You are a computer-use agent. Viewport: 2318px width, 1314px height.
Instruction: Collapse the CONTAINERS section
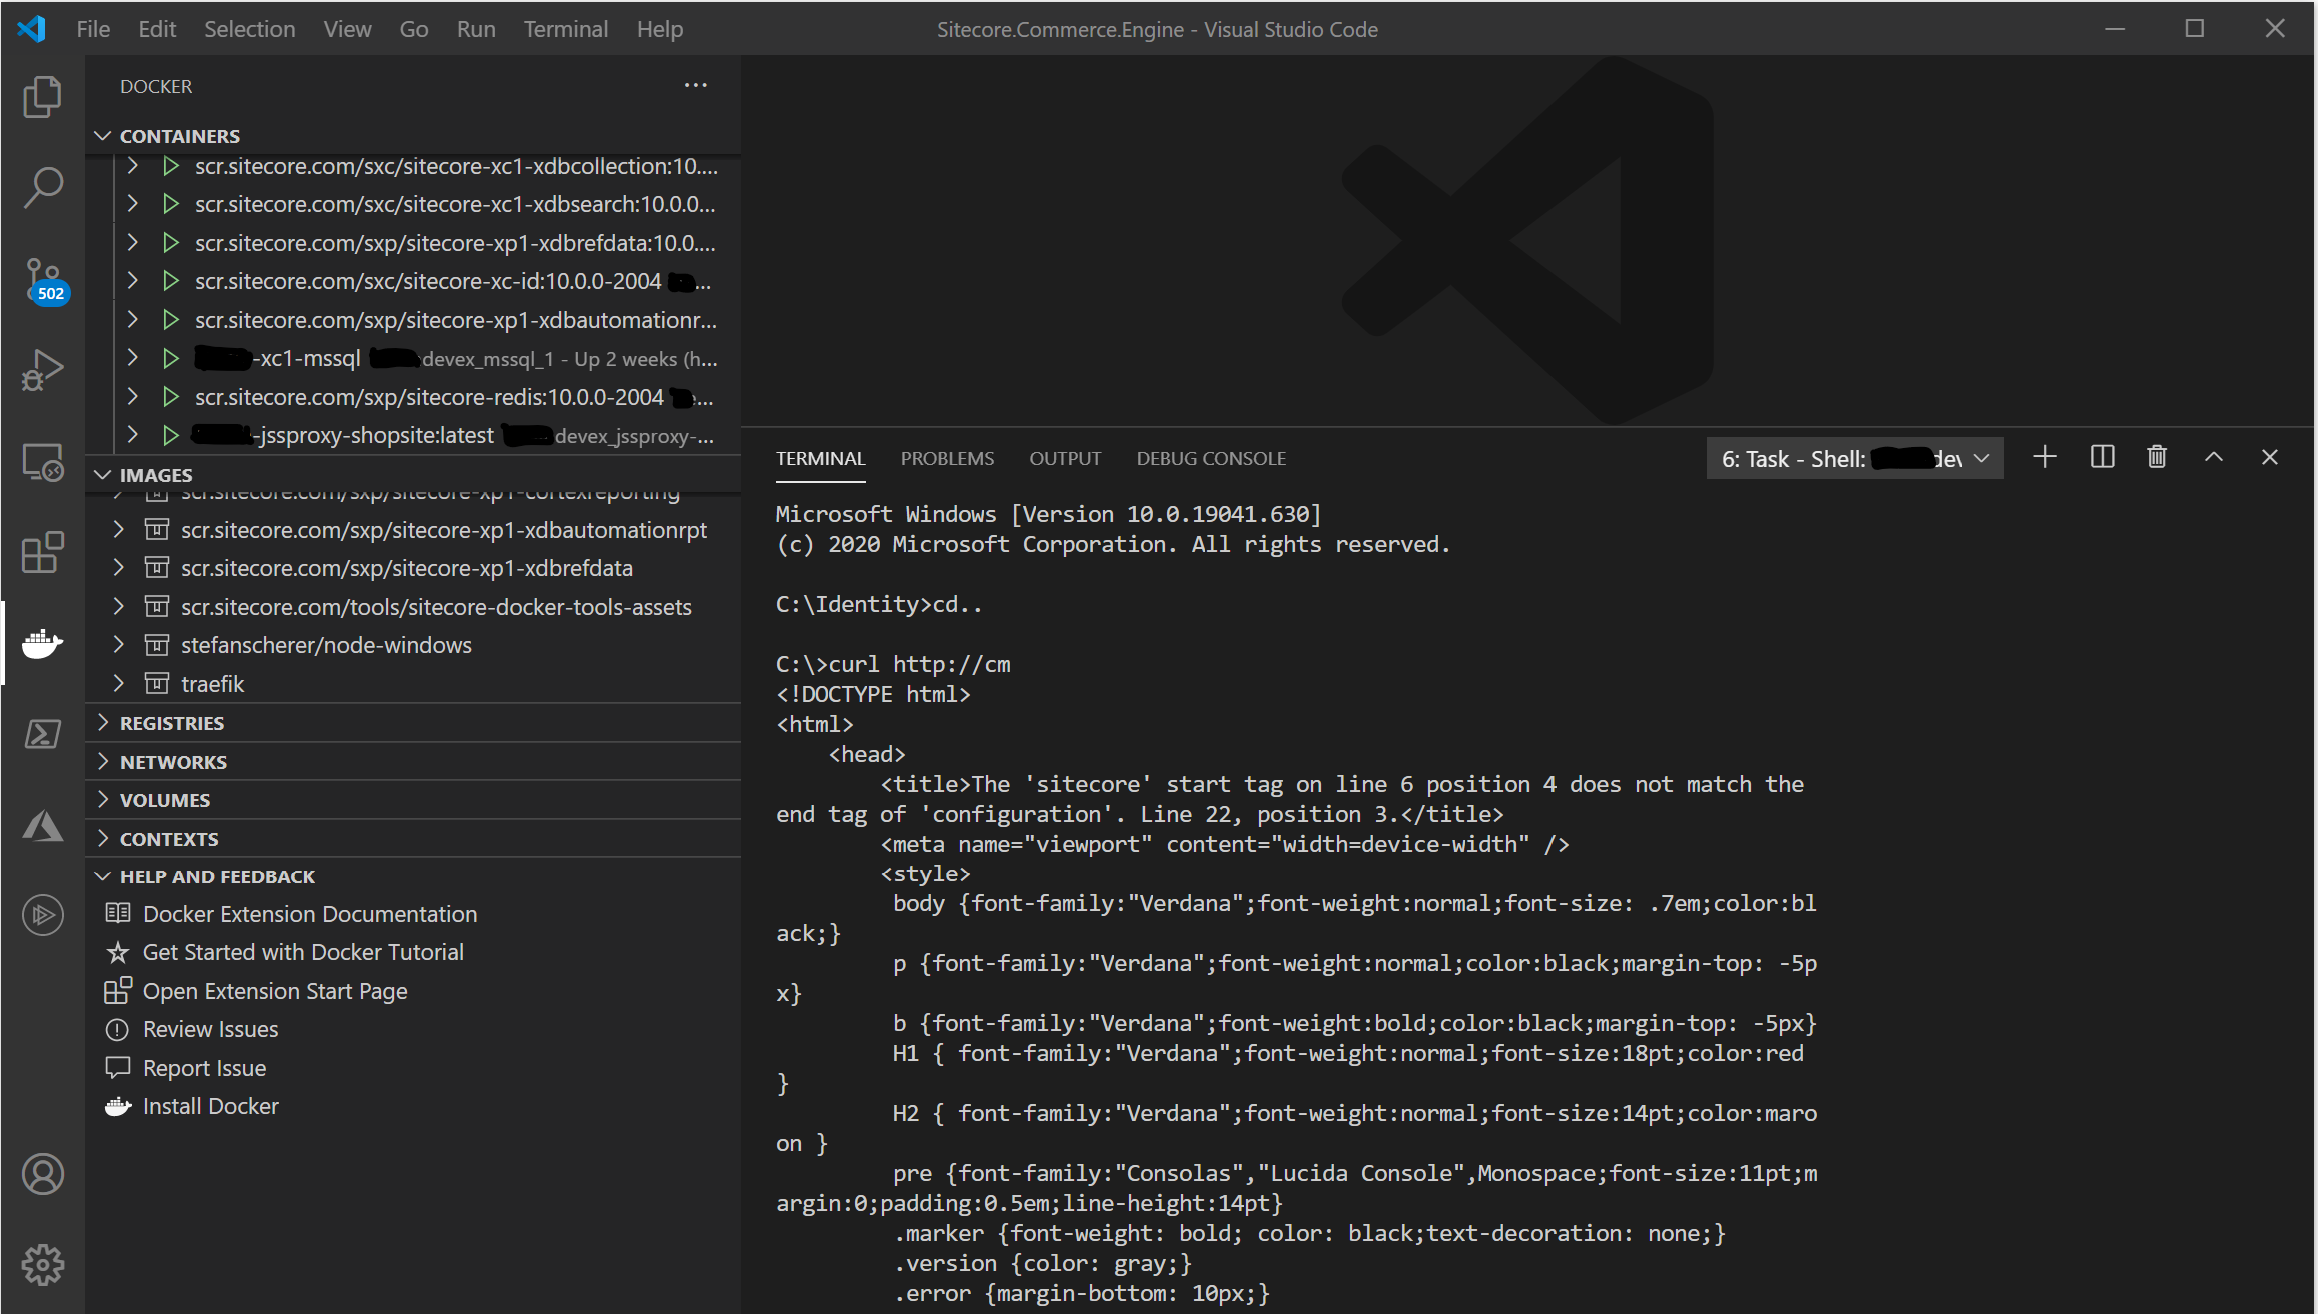103,136
